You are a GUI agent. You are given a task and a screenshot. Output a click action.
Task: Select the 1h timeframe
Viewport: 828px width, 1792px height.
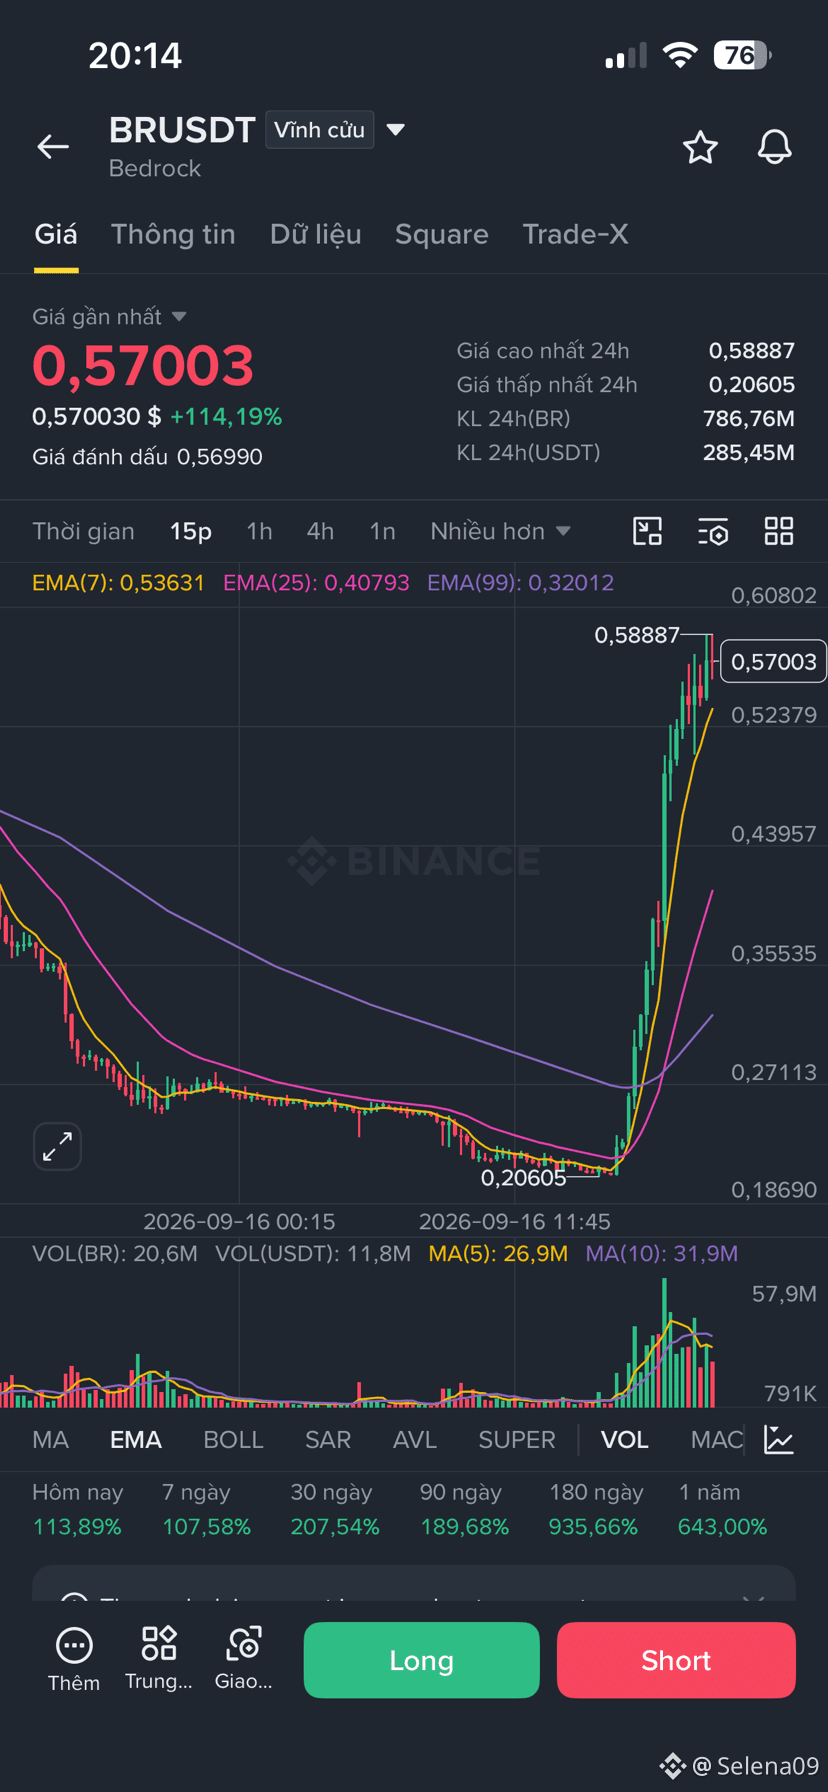[260, 531]
